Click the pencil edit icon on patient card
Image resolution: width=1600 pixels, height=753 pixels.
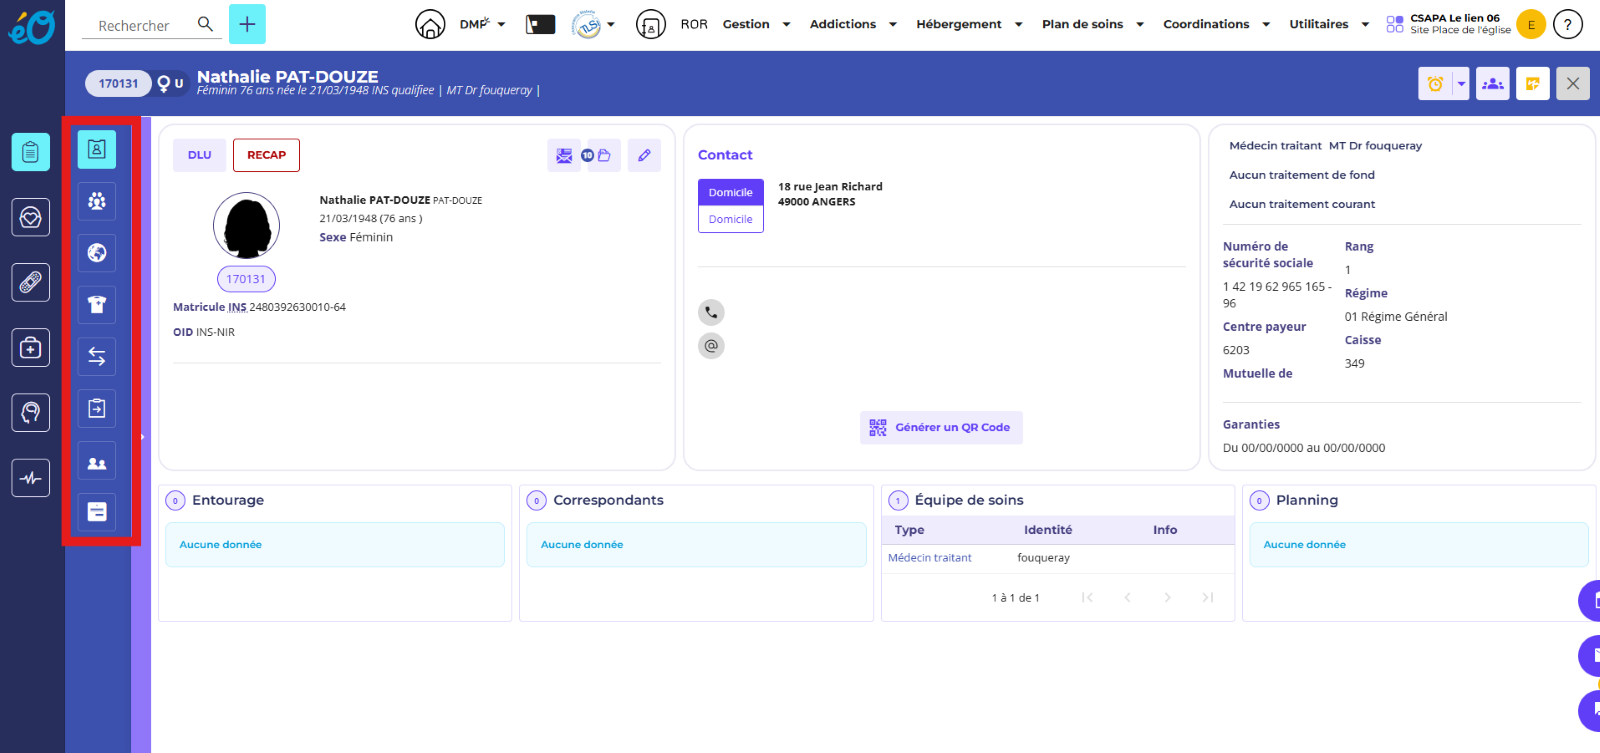[644, 155]
